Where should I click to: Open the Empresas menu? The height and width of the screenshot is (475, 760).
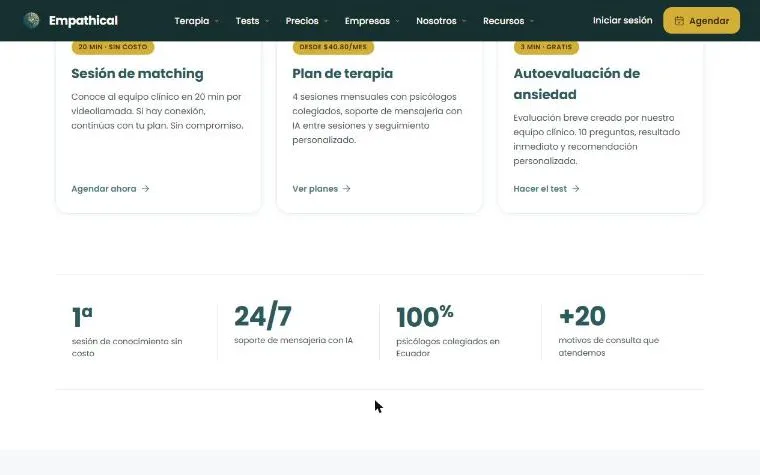[367, 21]
